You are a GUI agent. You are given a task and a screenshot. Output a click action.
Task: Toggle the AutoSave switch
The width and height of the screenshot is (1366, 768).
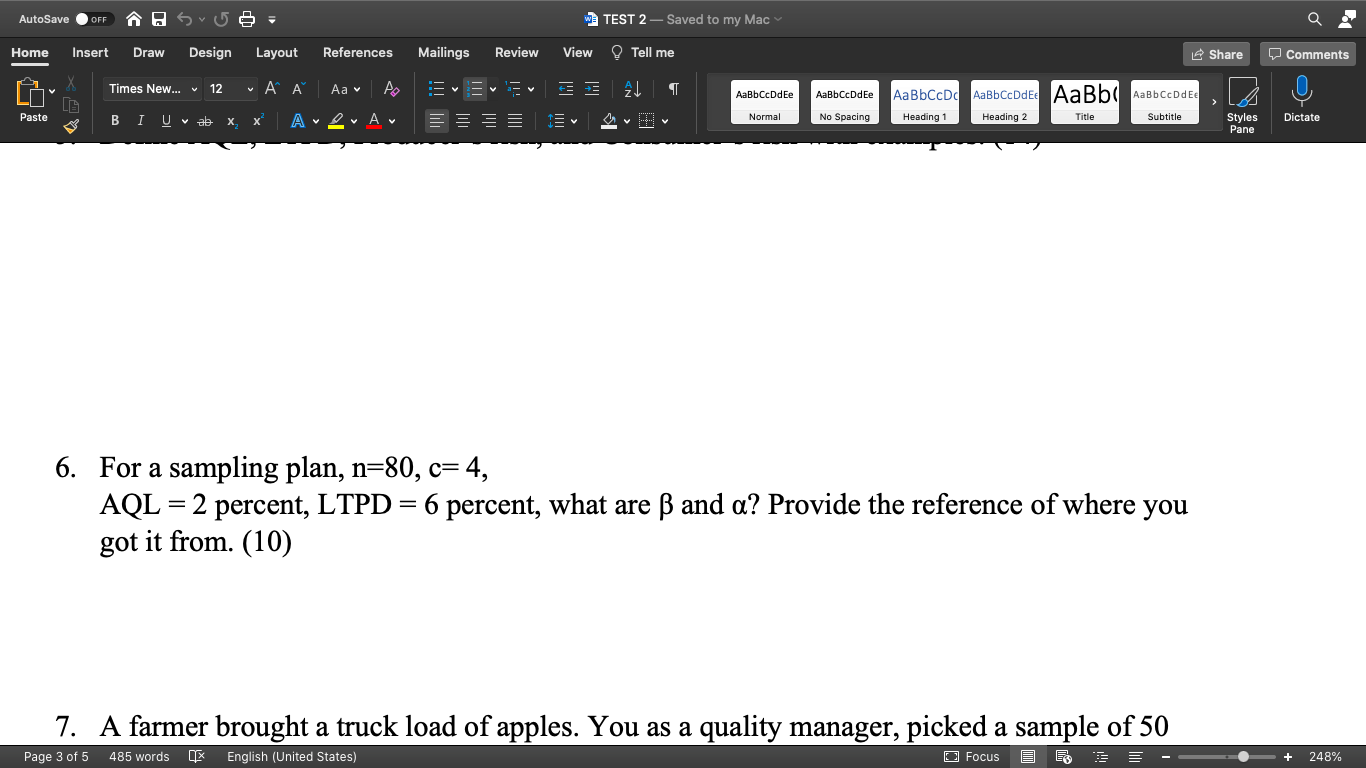pyautogui.click(x=94, y=19)
